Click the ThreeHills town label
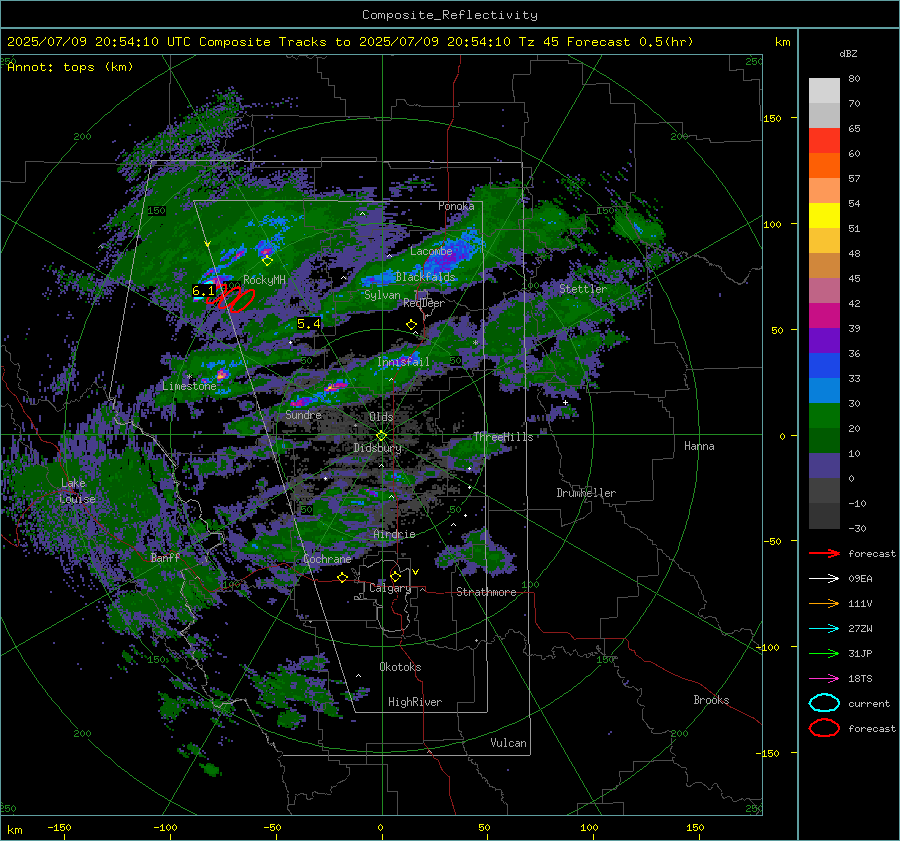 click(503, 437)
